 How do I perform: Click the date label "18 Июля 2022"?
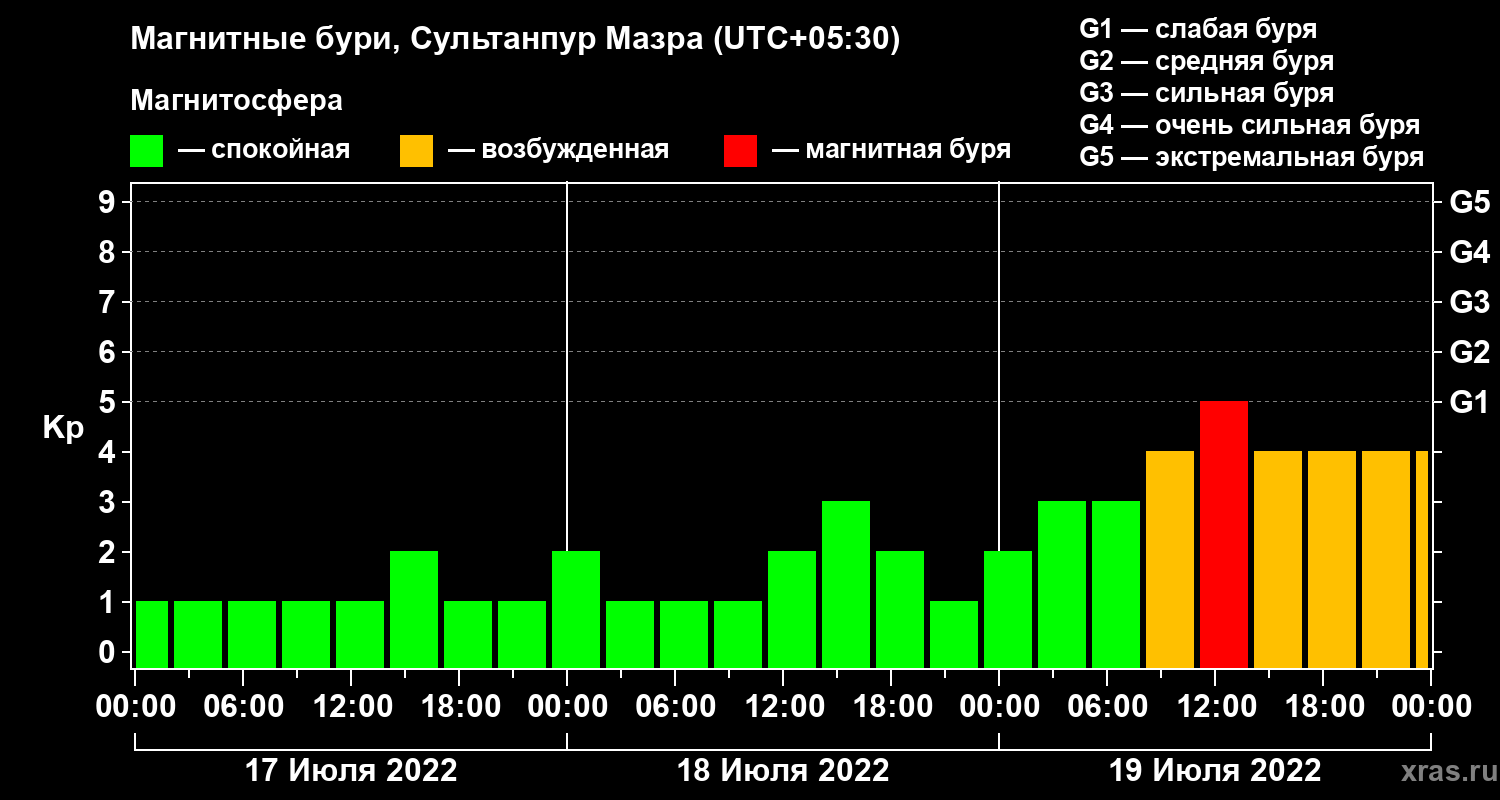click(783, 771)
